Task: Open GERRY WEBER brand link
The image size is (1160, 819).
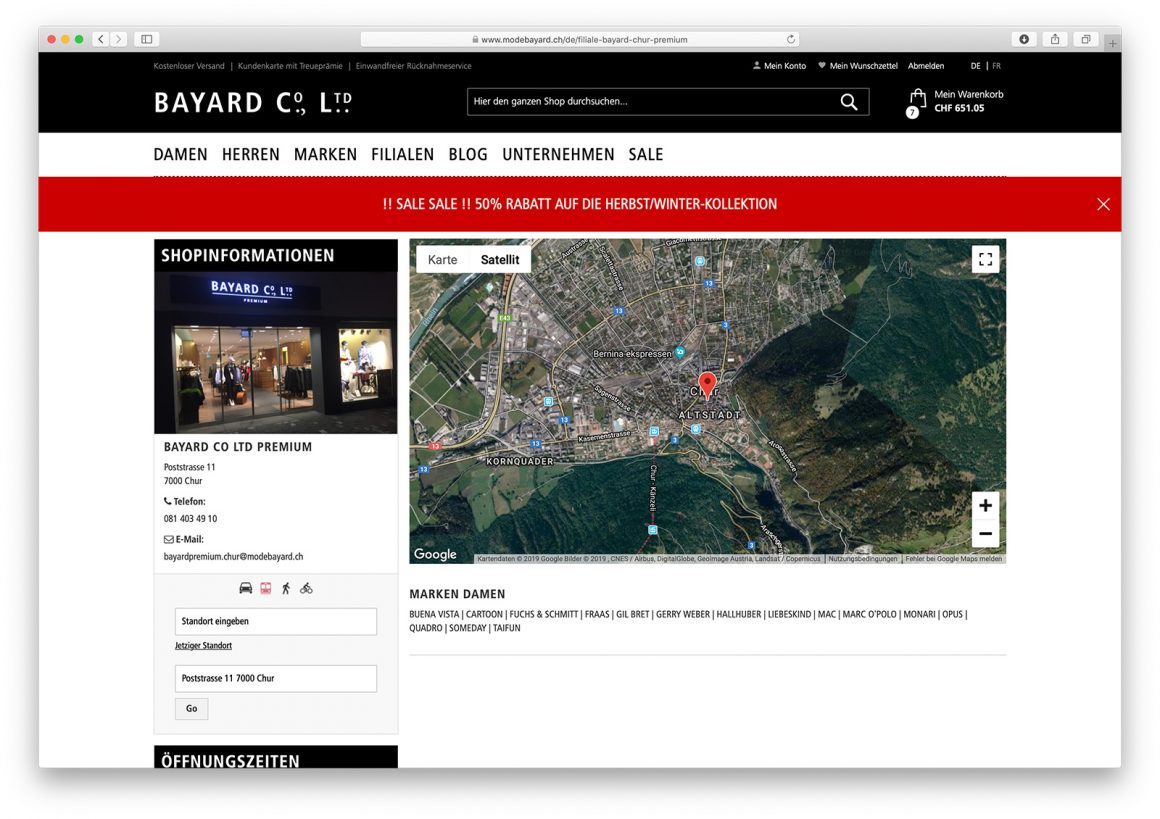Action: pyautogui.click(x=683, y=614)
